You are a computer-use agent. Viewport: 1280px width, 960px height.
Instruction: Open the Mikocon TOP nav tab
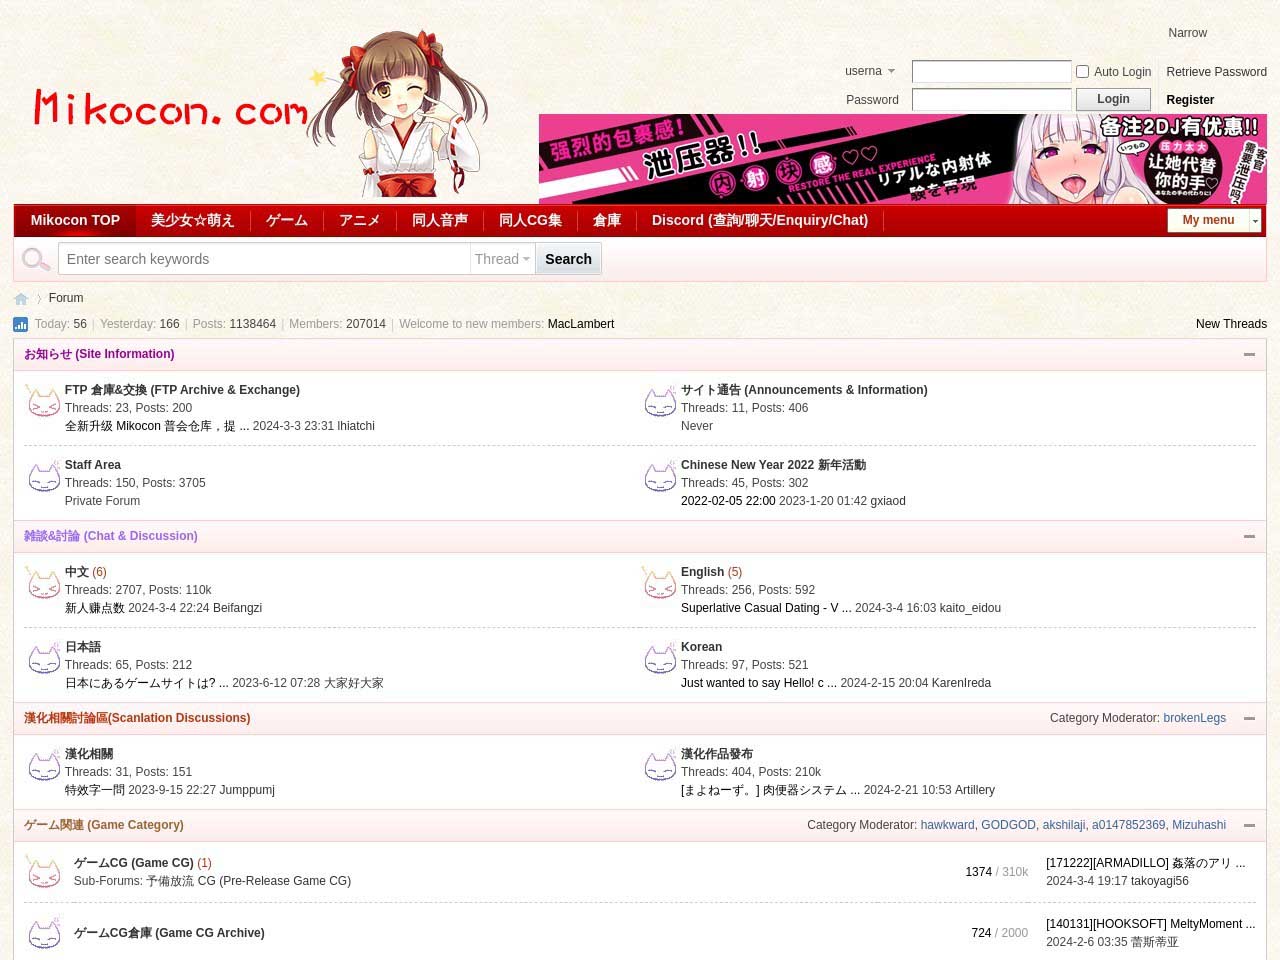coord(75,220)
